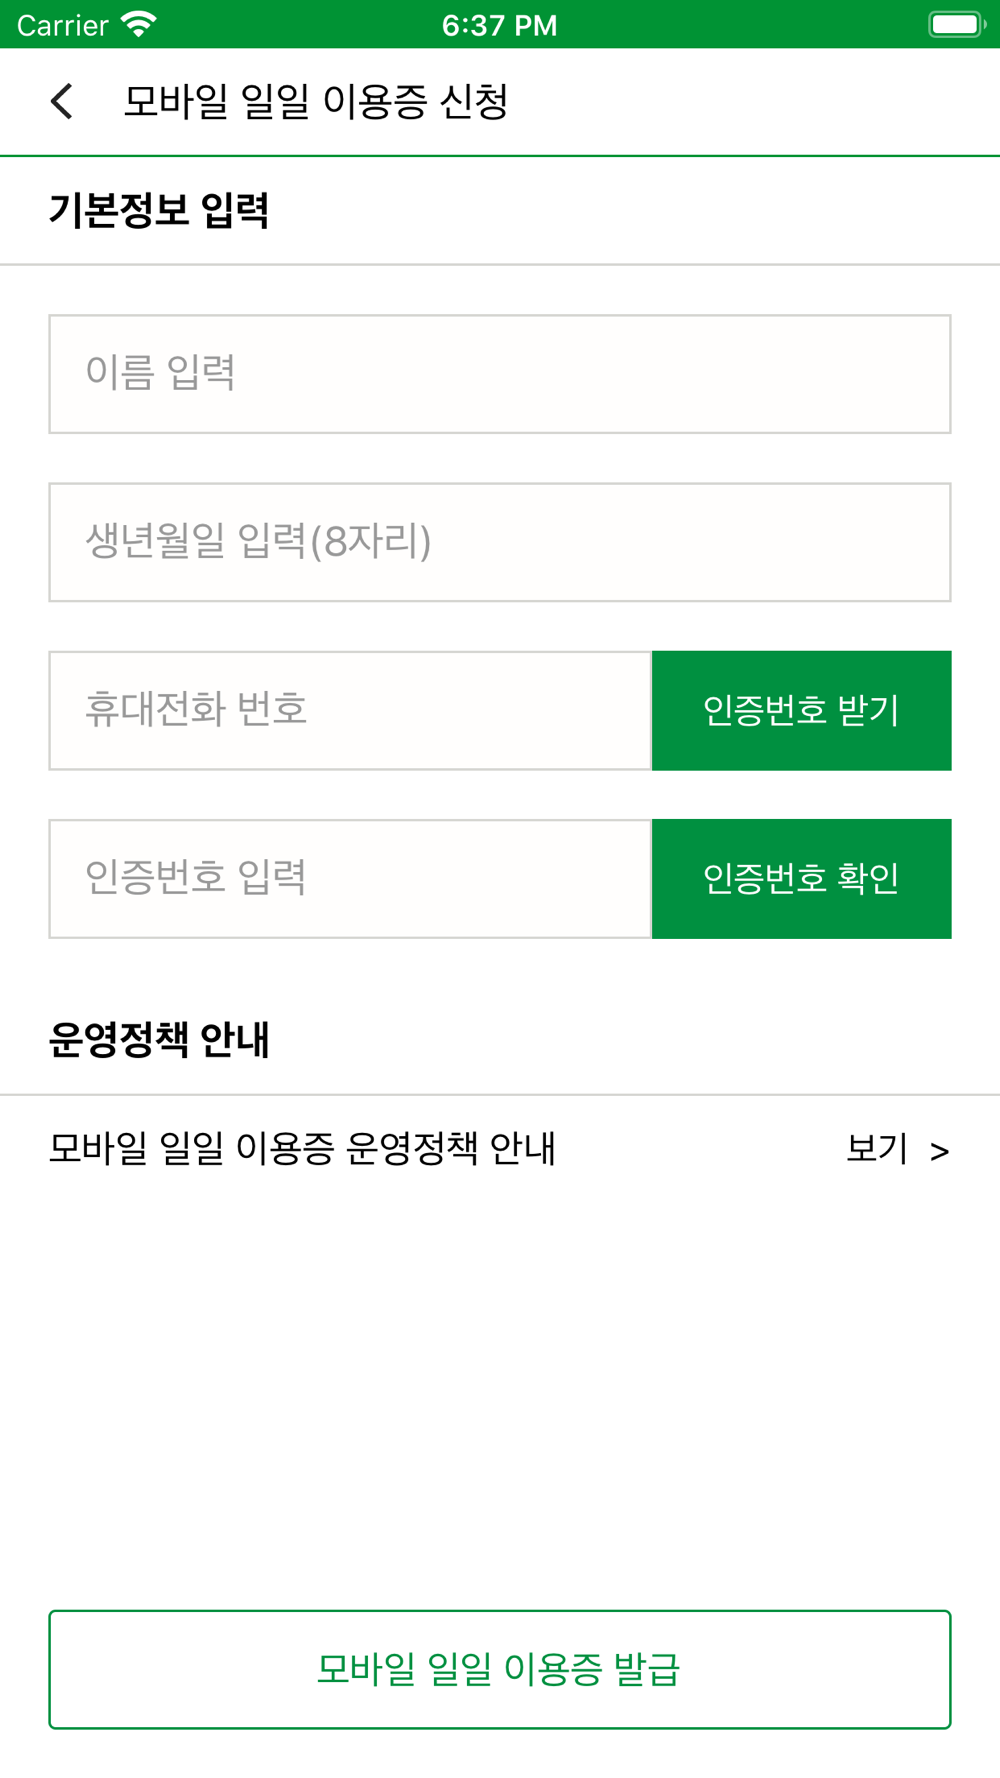Screen dimensions: 1000x1778
Task: Tap the battery icon in status bar
Action: [x=956, y=24]
